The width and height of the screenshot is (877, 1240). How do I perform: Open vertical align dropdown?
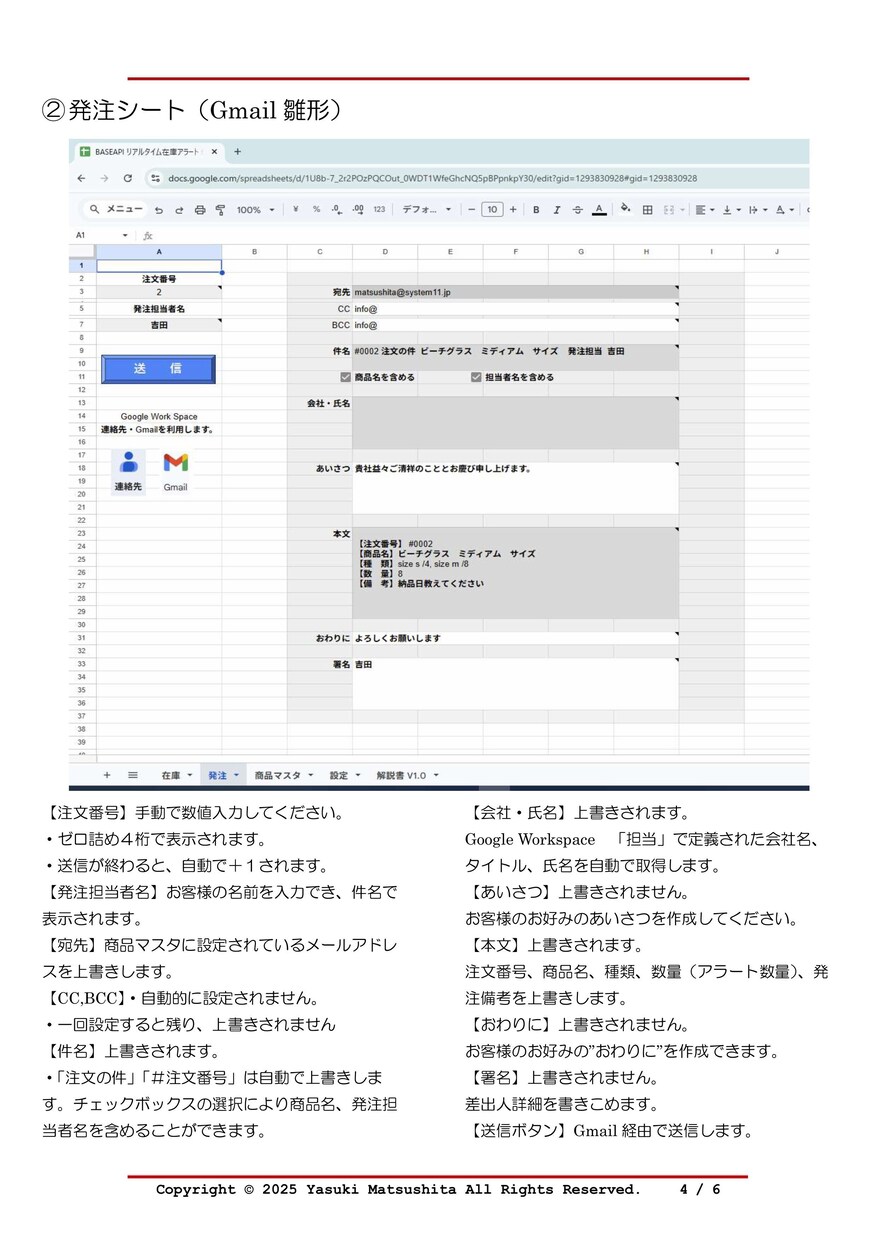(731, 210)
